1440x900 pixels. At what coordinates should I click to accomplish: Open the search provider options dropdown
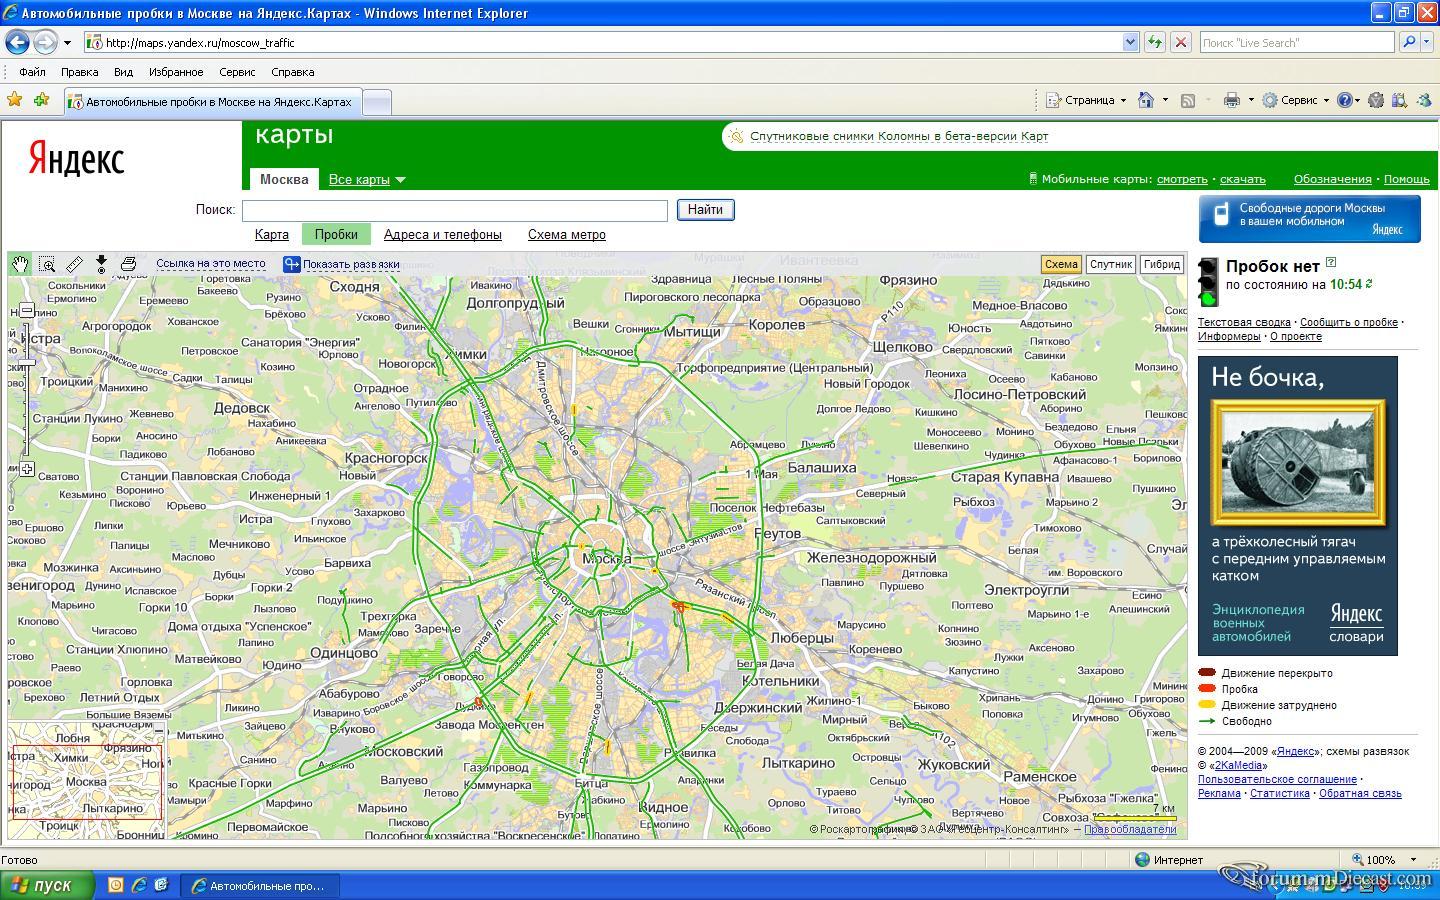point(1427,42)
